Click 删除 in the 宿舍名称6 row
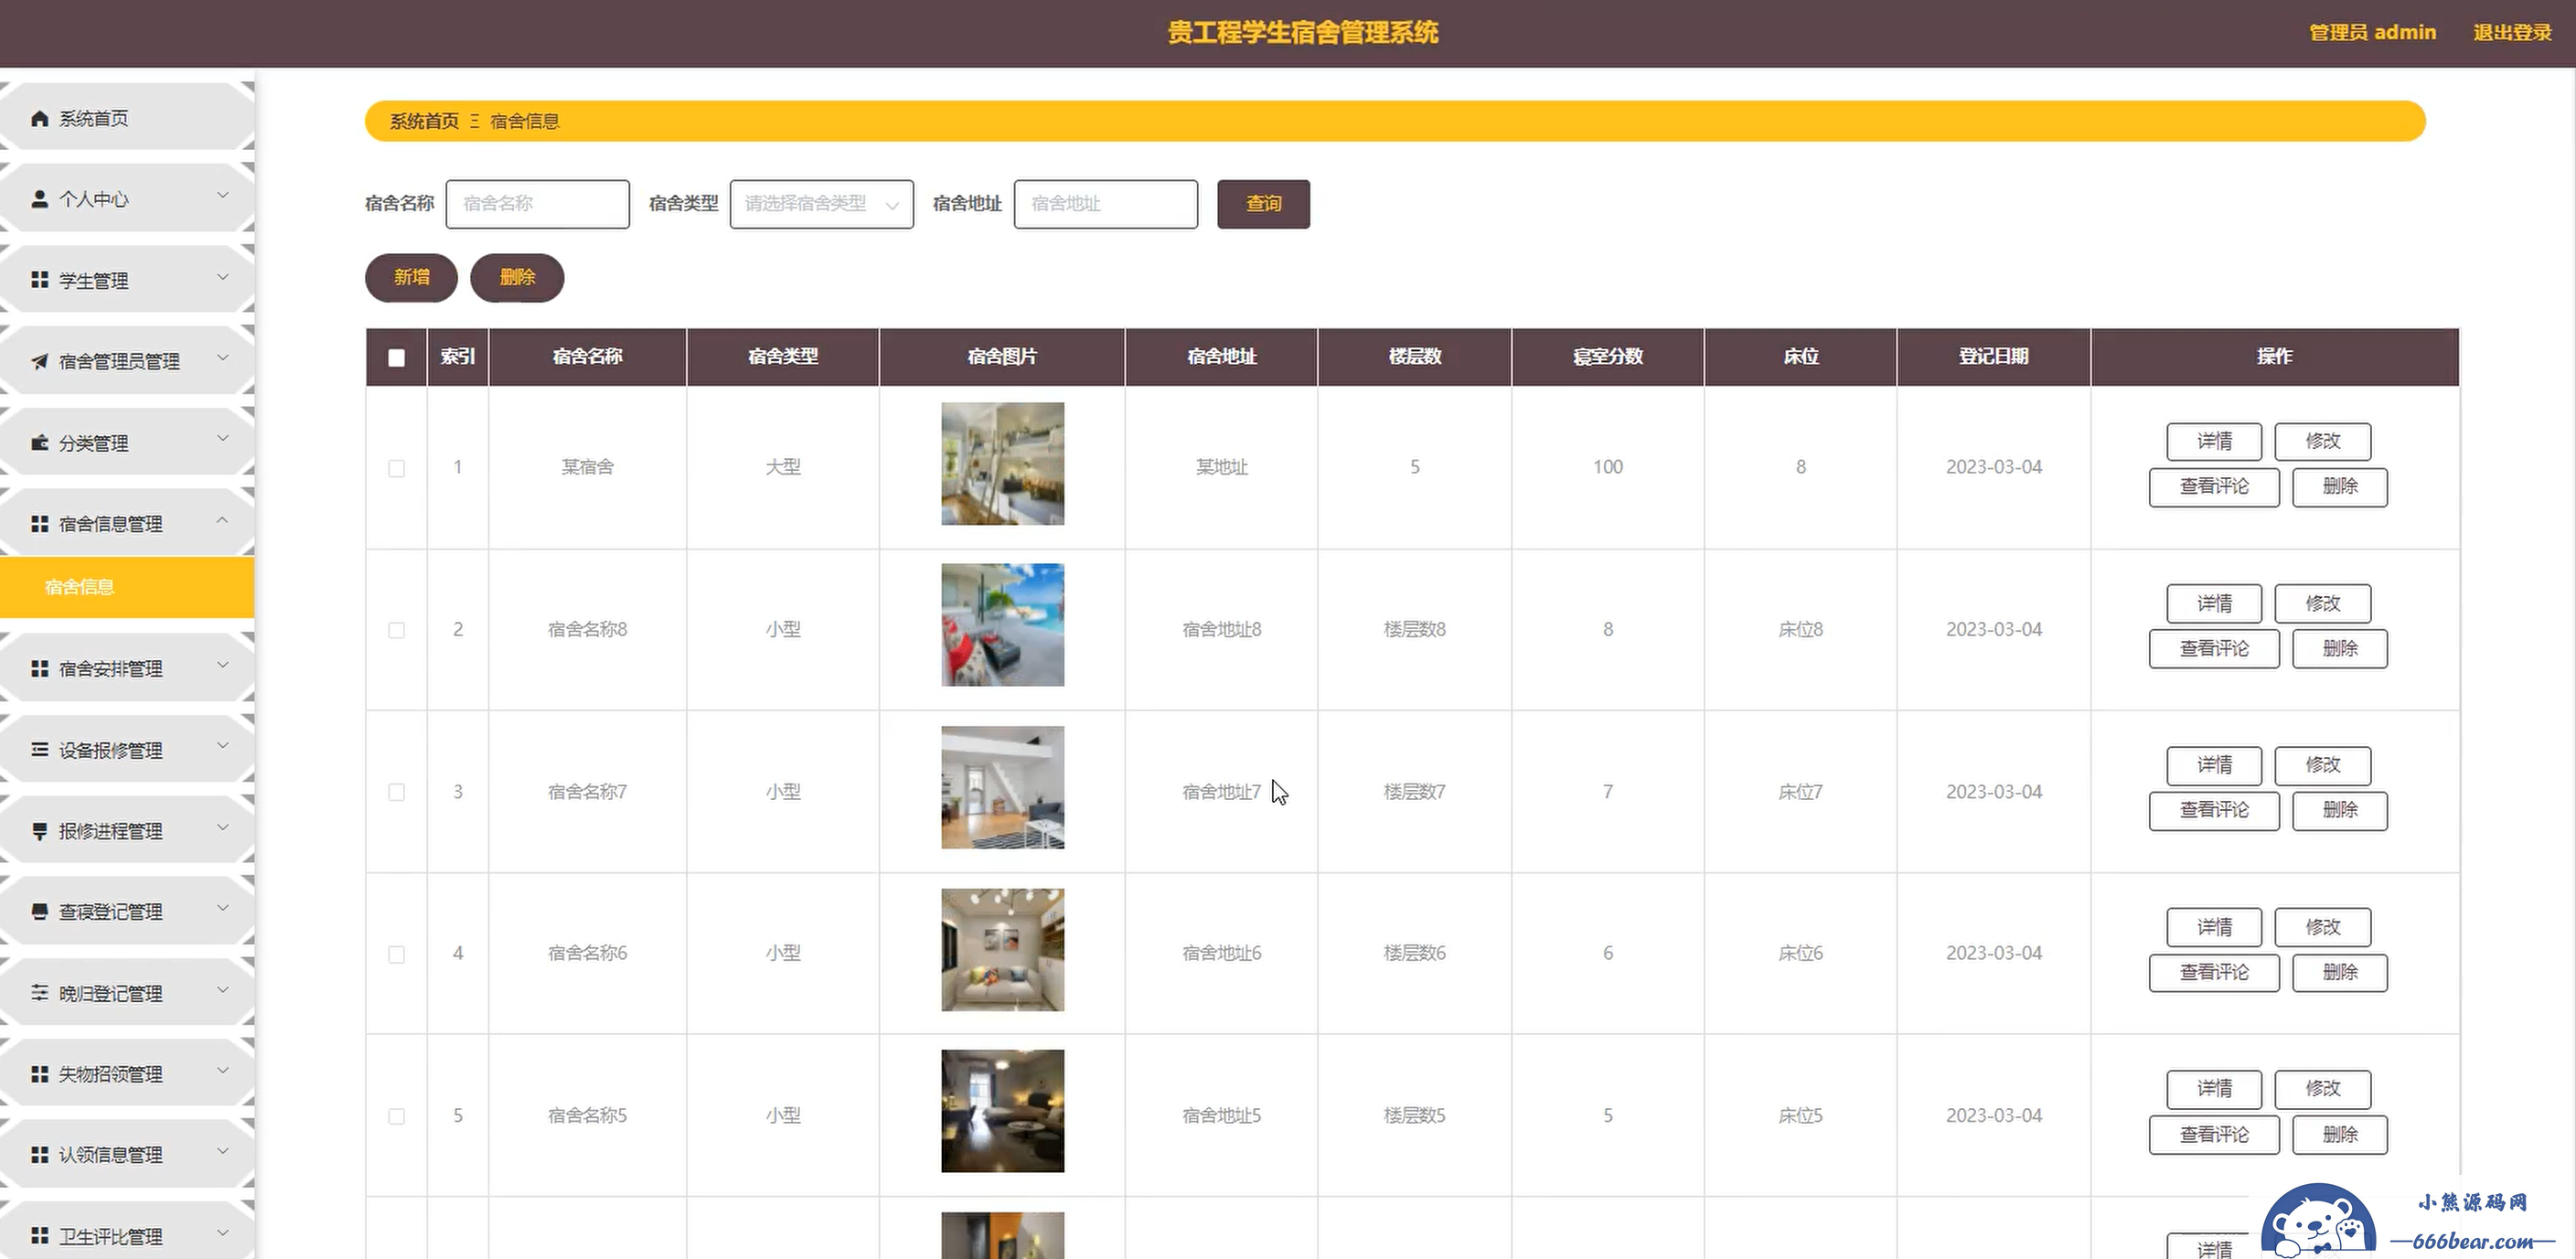 tap(2340, 972)
